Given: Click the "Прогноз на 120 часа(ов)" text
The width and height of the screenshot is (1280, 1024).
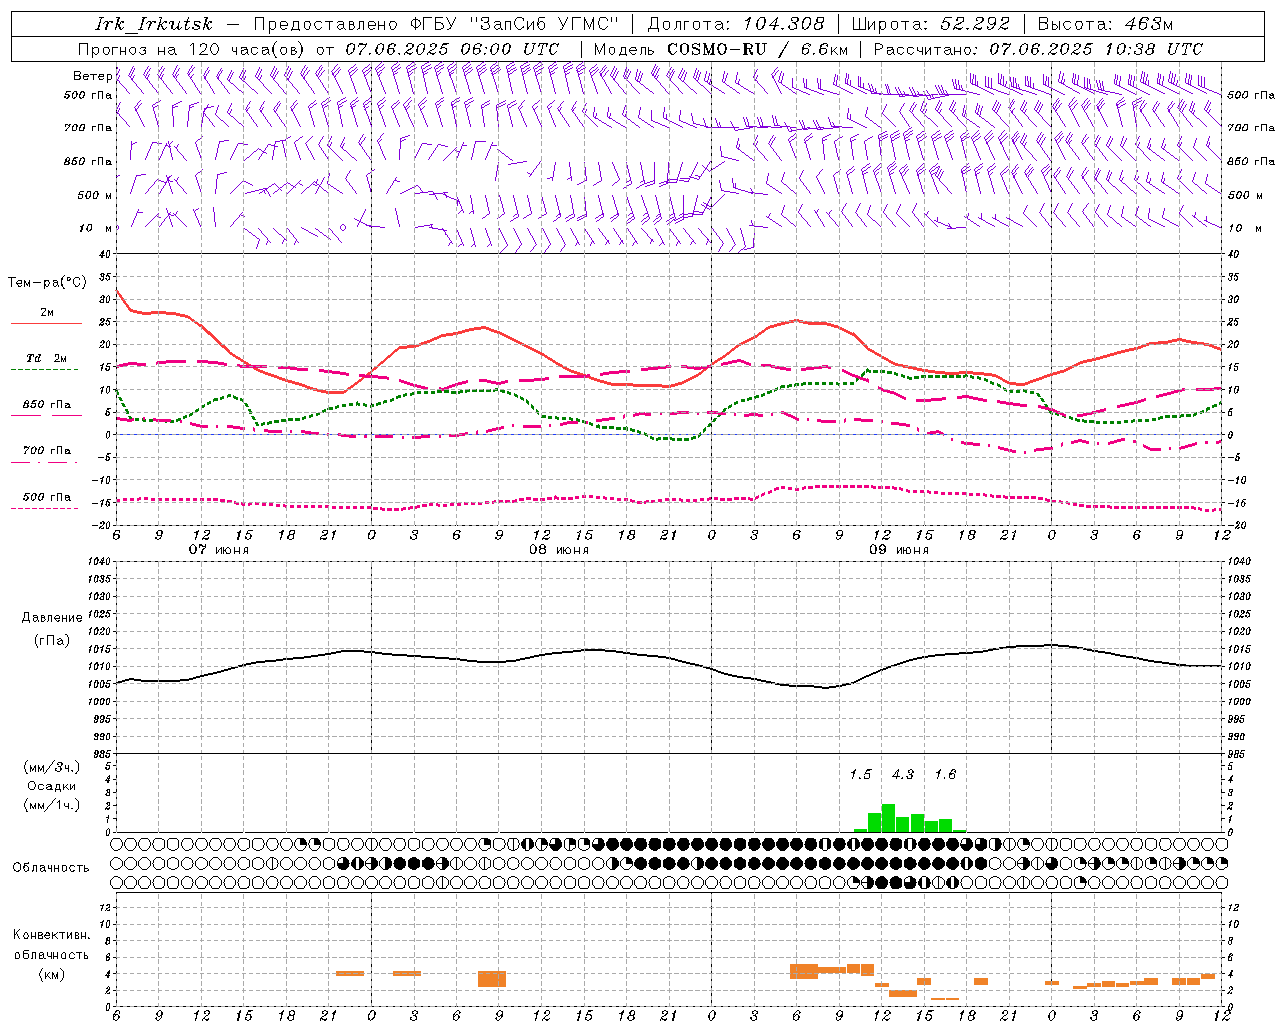Looking at the screenshot, I should (193, 49).
